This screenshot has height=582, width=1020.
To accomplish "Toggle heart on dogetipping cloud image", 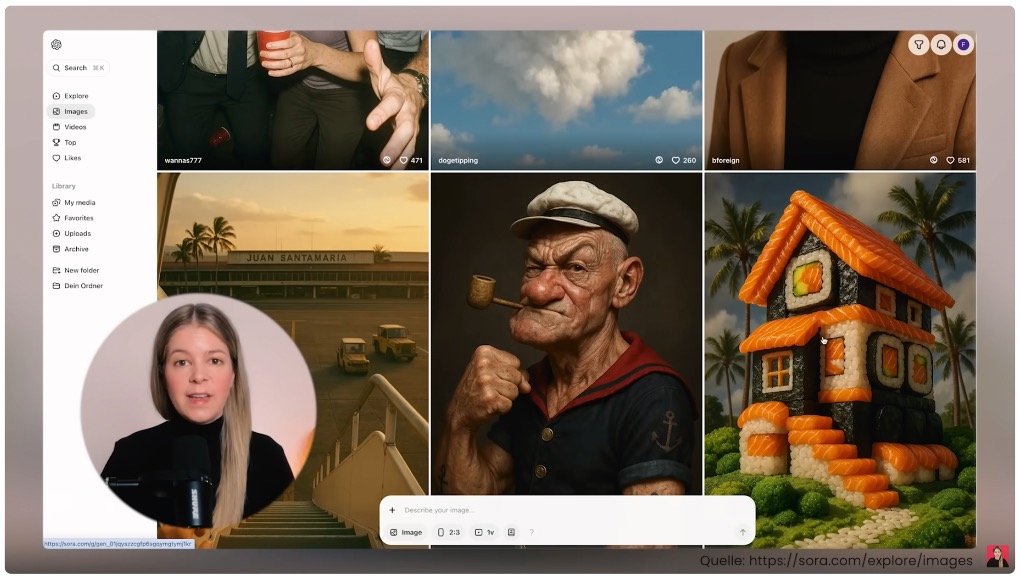I will (x=676, y=160).
